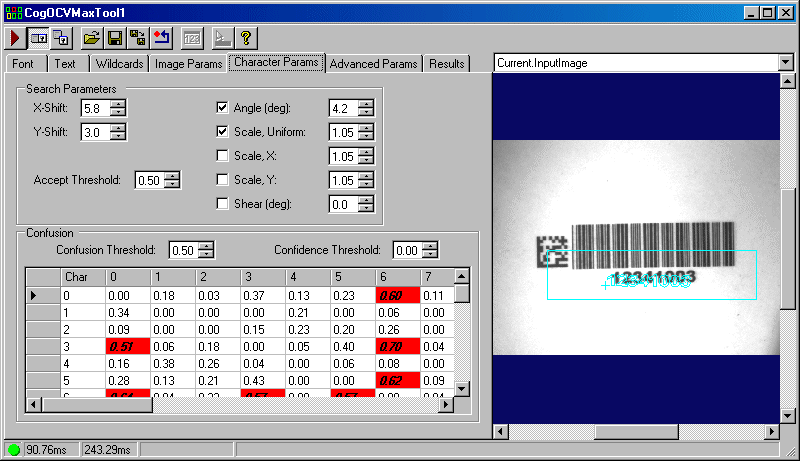Image resolution: width=800 pixels, height=461 pixels.
Task: Click the confusion table horizontal scroll thumb
Action: (97, 404)
